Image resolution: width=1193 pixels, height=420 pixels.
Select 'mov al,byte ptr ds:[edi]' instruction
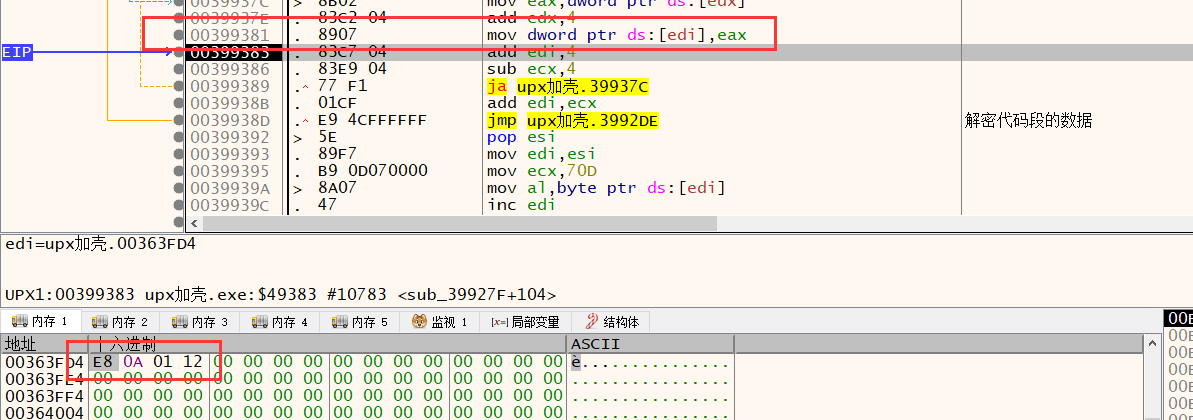(606, 188)
